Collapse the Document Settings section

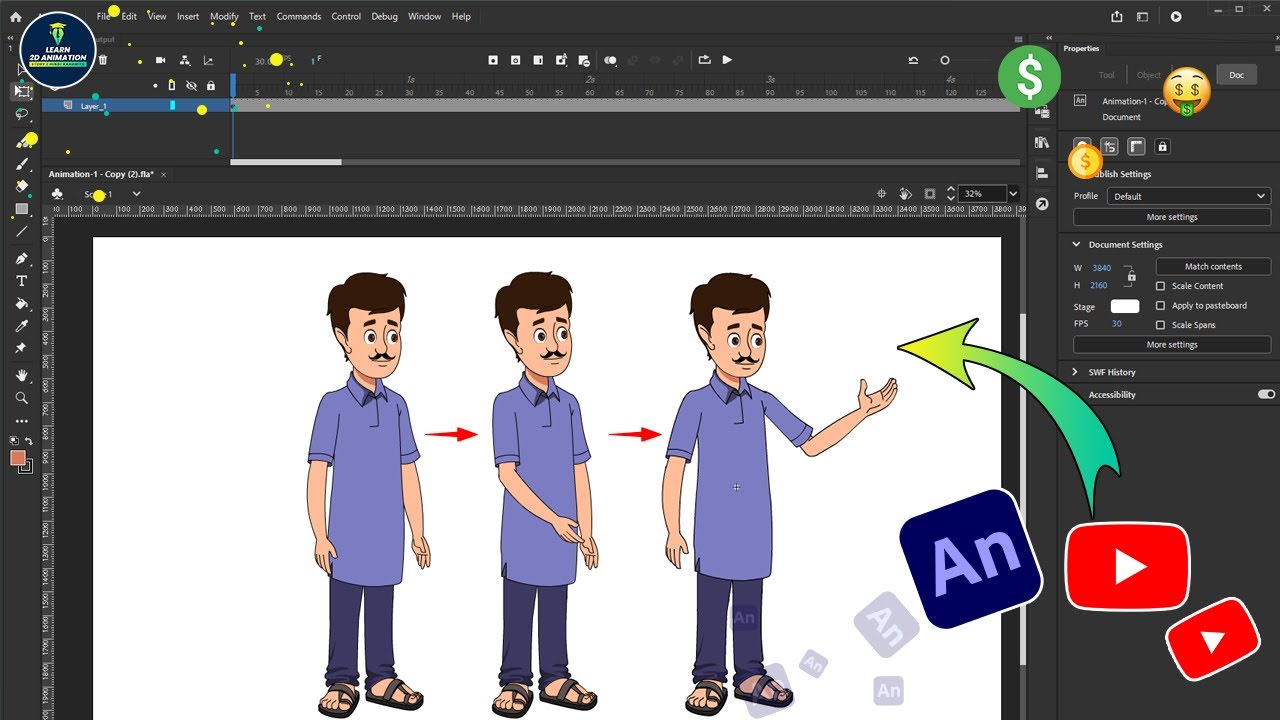[x=1077, y=244]
